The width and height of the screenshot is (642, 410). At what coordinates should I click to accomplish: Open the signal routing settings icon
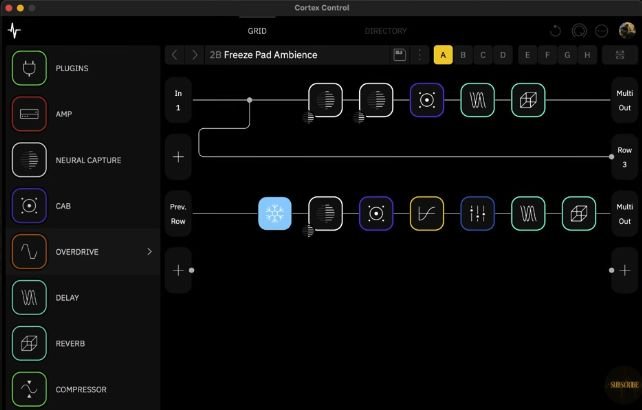pos(620,55)
